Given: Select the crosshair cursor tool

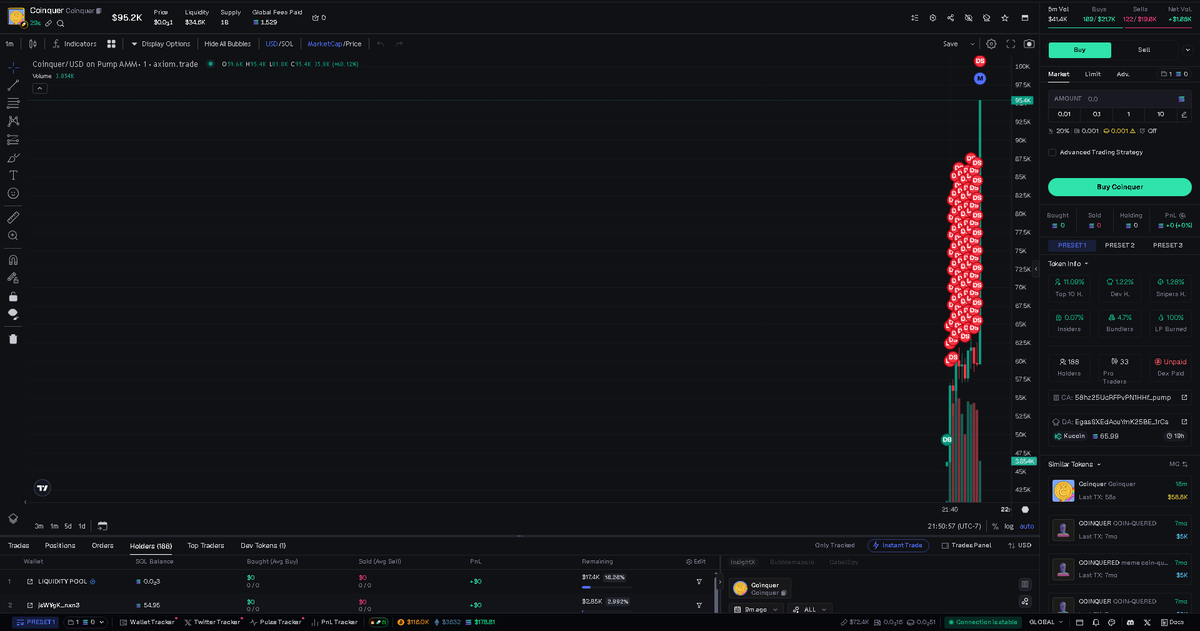Looking at the screenshot, I should click(13, 67).
